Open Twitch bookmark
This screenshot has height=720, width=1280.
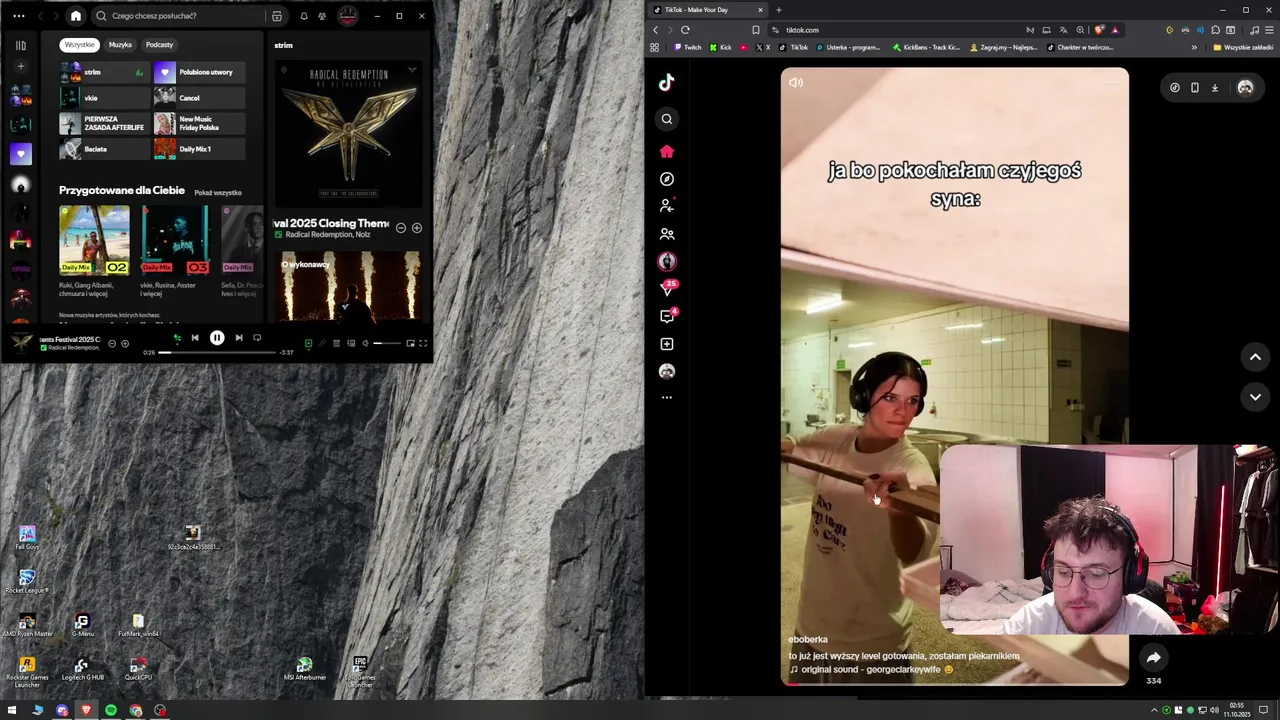coord(687,47)
